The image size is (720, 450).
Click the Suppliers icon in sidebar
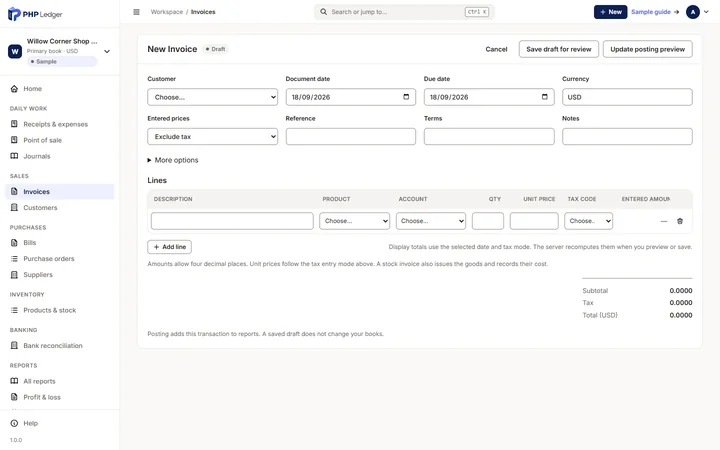point(14,275)
